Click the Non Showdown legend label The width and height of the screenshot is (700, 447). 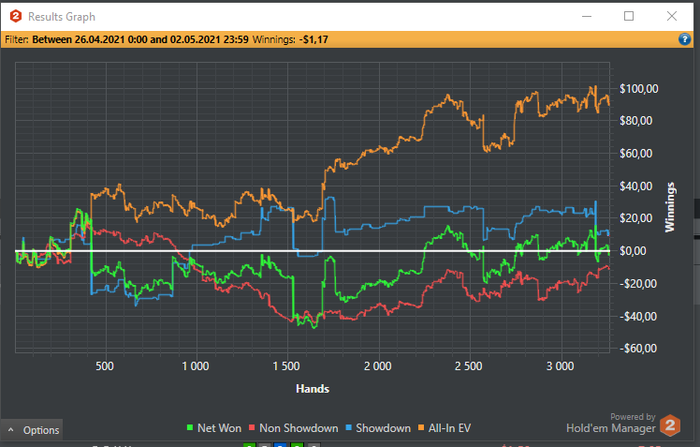[x=299, y=428]
